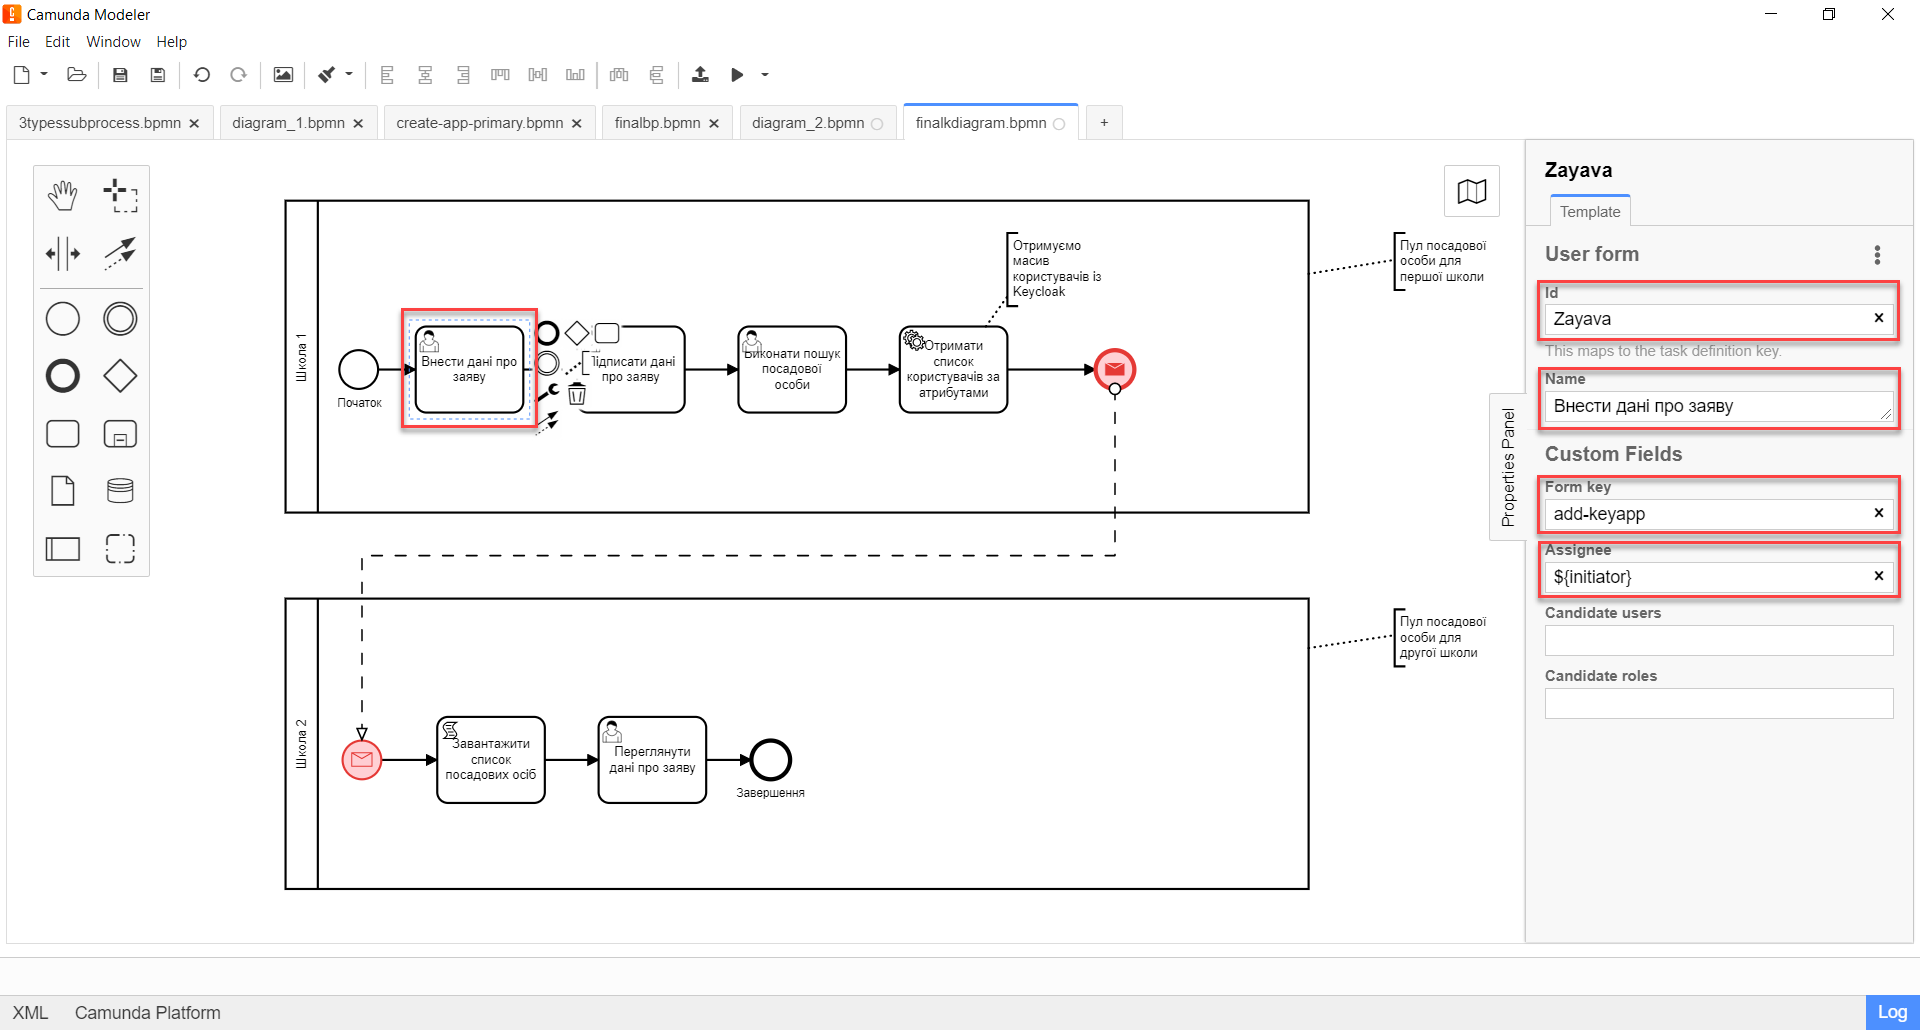Viewport: 1920px width, 1030px height.
Task: Open User form options three-dot menu
Action: [x=1877, y=255]
